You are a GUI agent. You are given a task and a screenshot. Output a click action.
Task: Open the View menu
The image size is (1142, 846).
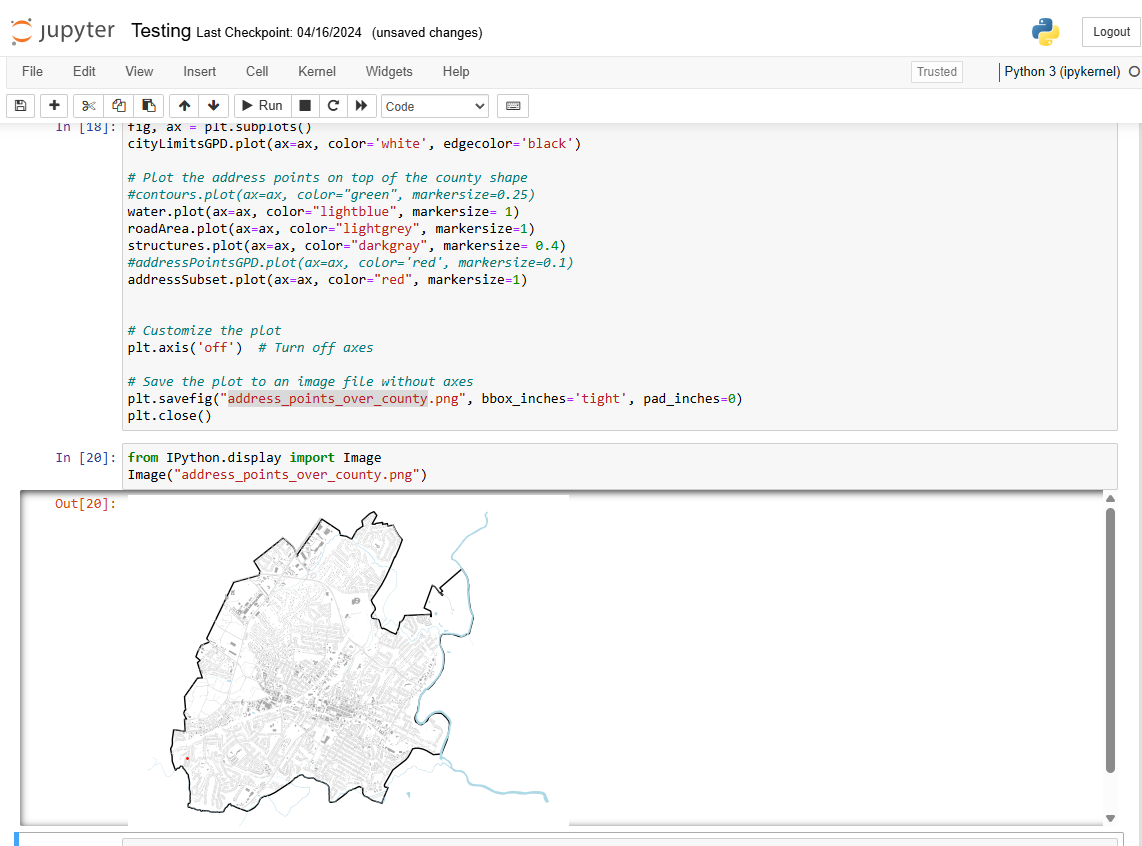(139, 71)
